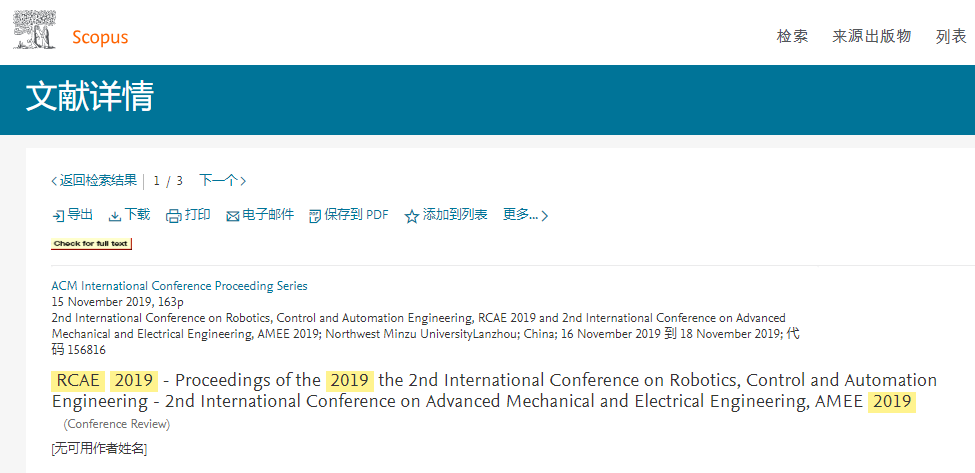Click the 下载 download icon
Image resolution: width=975 pixels, height=473 pixels.
pyautogui.click(x=115, y=216)
